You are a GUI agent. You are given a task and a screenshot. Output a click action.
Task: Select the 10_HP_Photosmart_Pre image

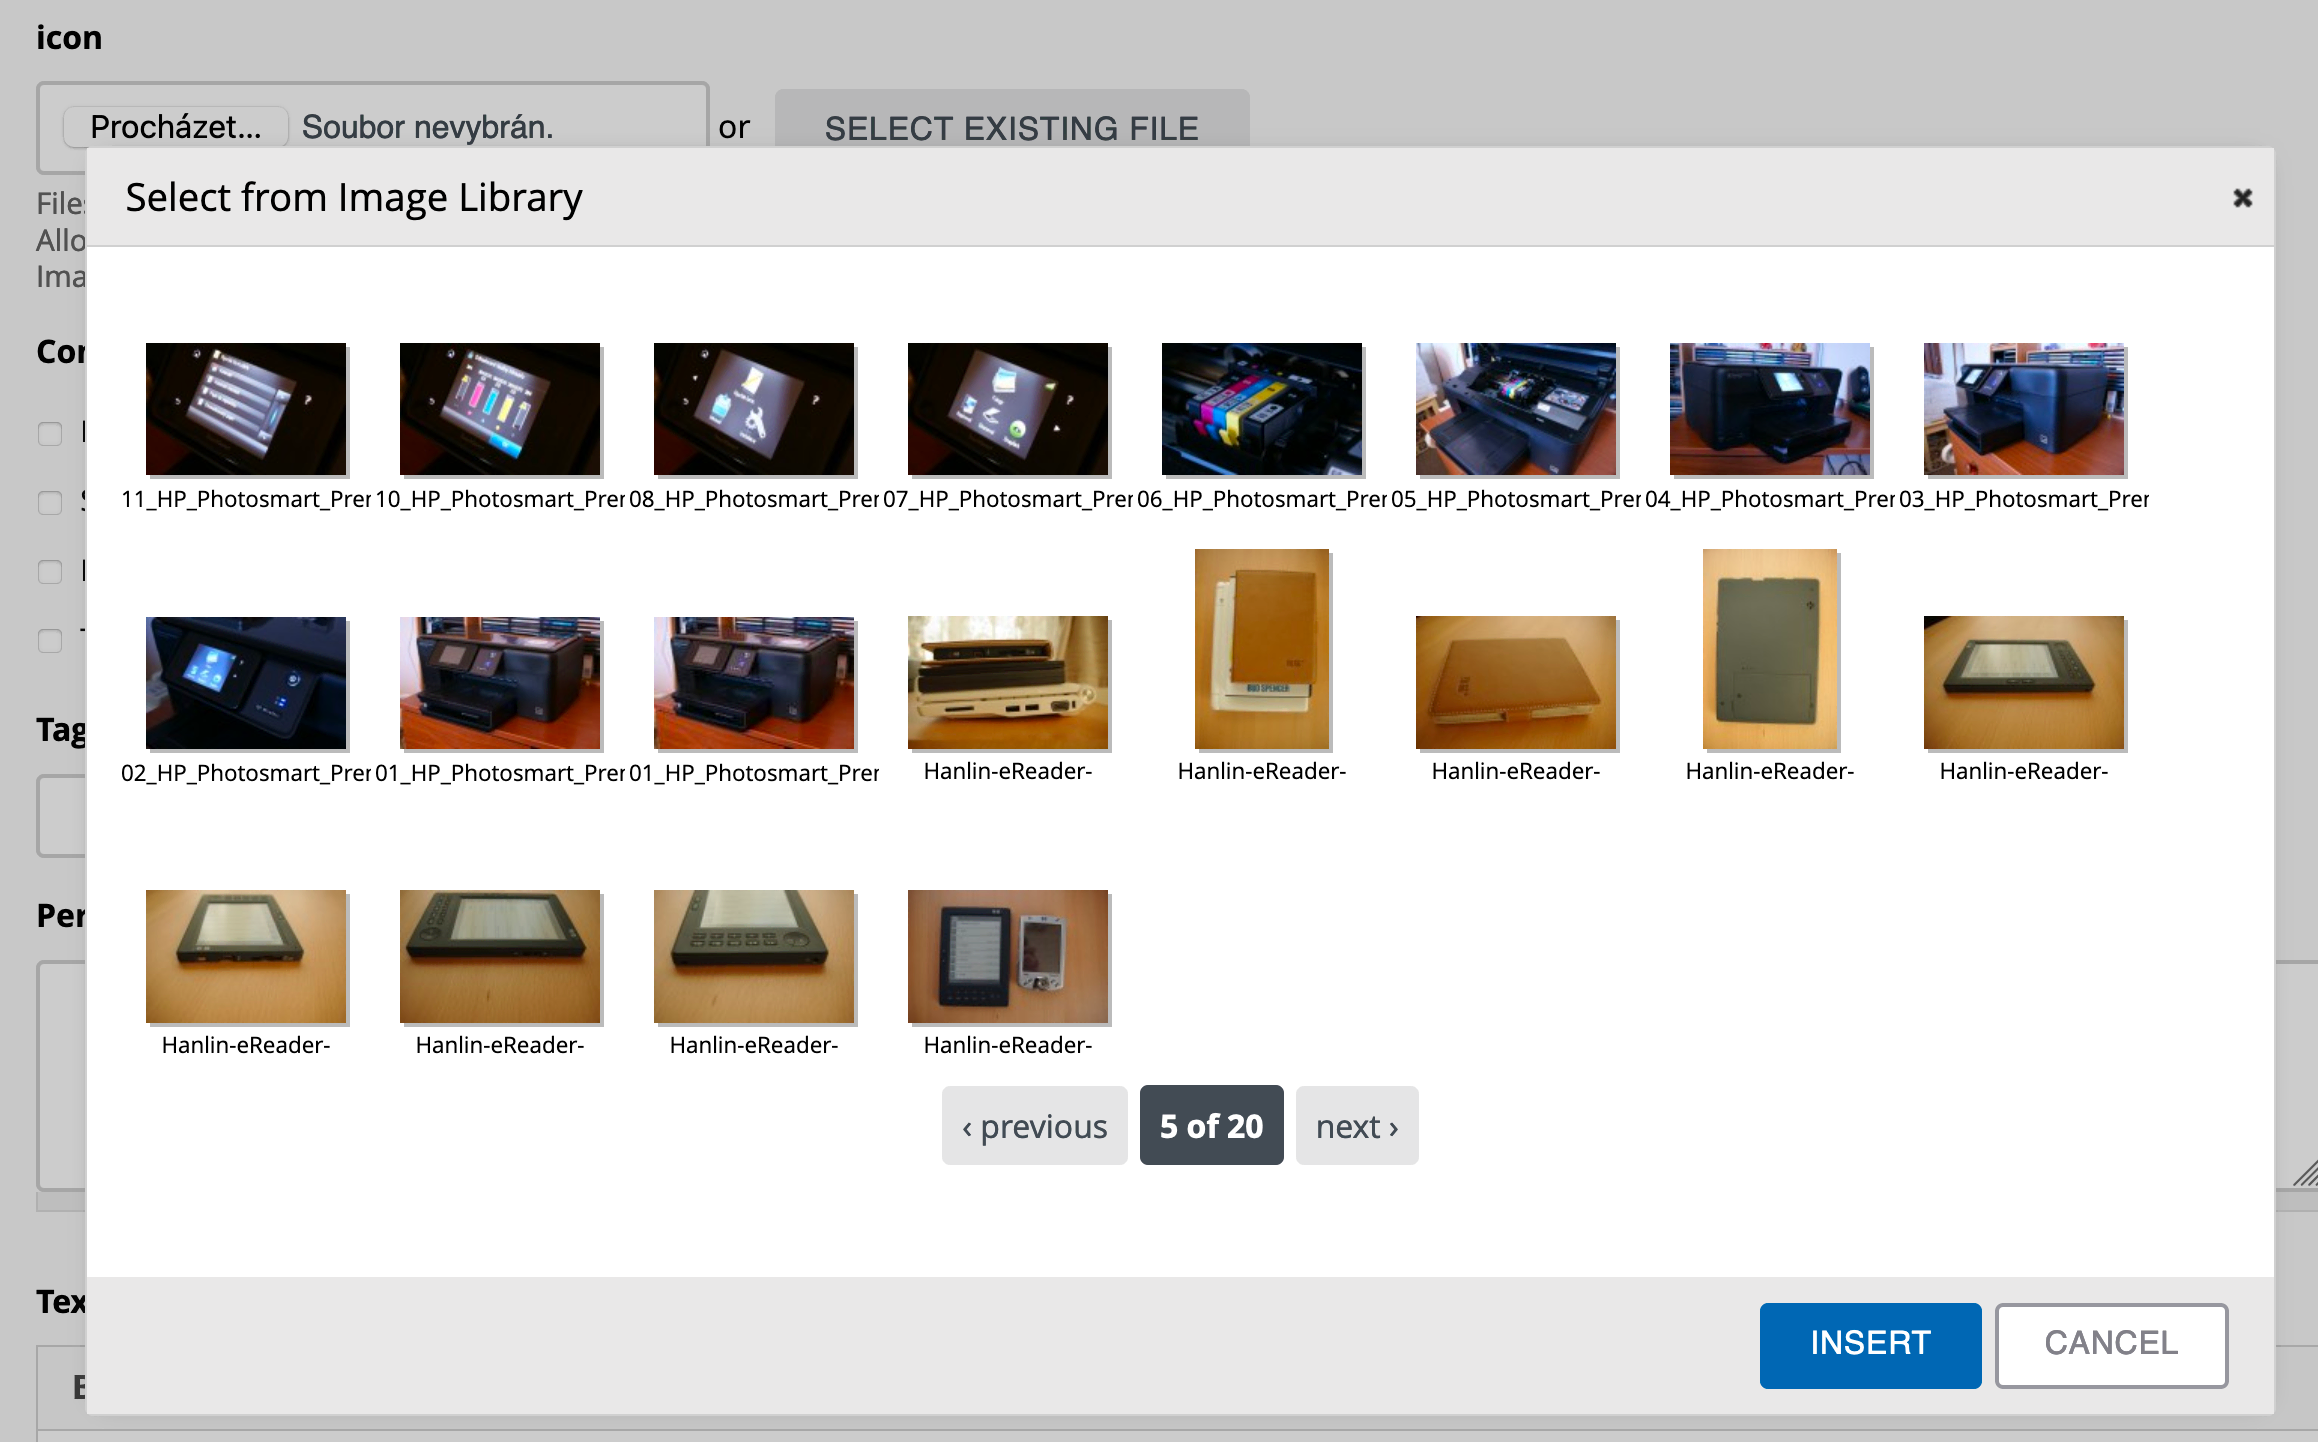click(501, 410)
